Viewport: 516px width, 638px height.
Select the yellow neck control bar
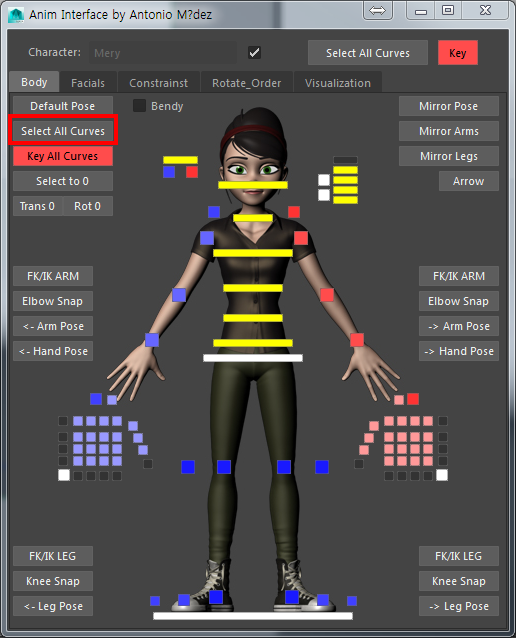(x=253, y=218)
